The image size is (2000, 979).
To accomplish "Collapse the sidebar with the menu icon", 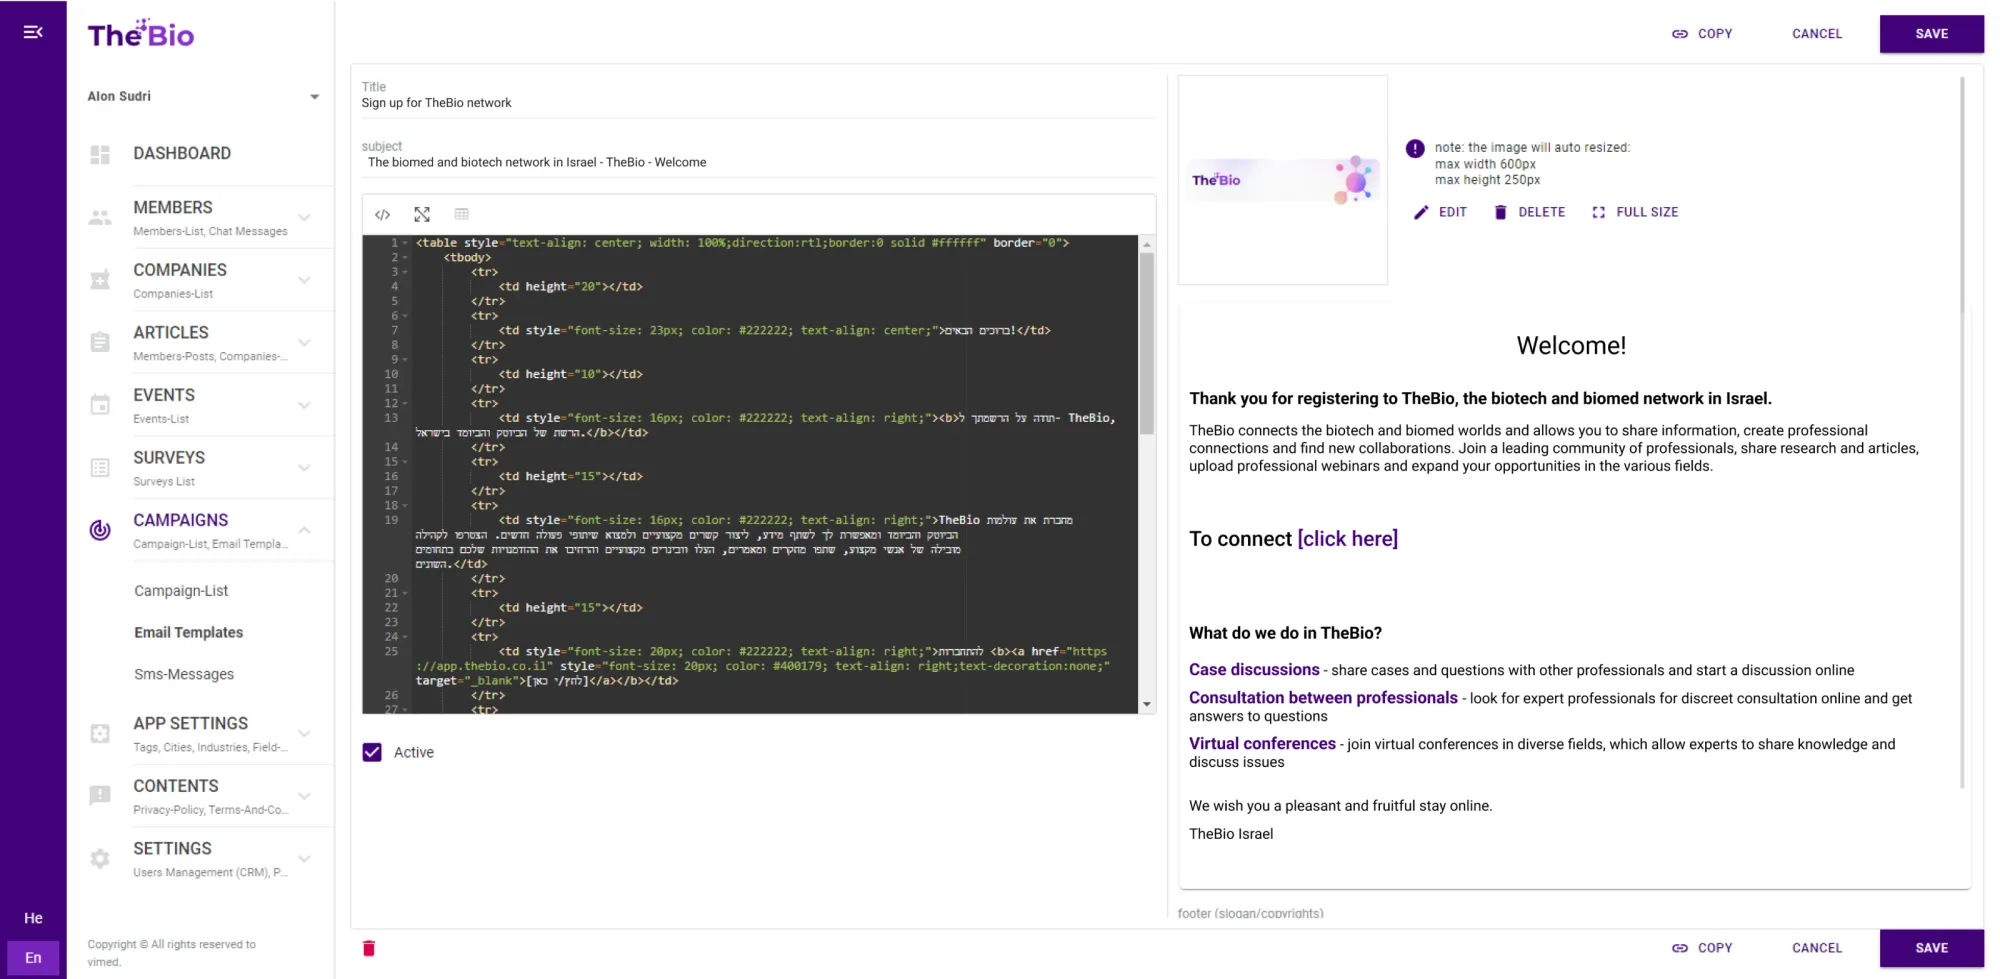I will click(33, 32).
